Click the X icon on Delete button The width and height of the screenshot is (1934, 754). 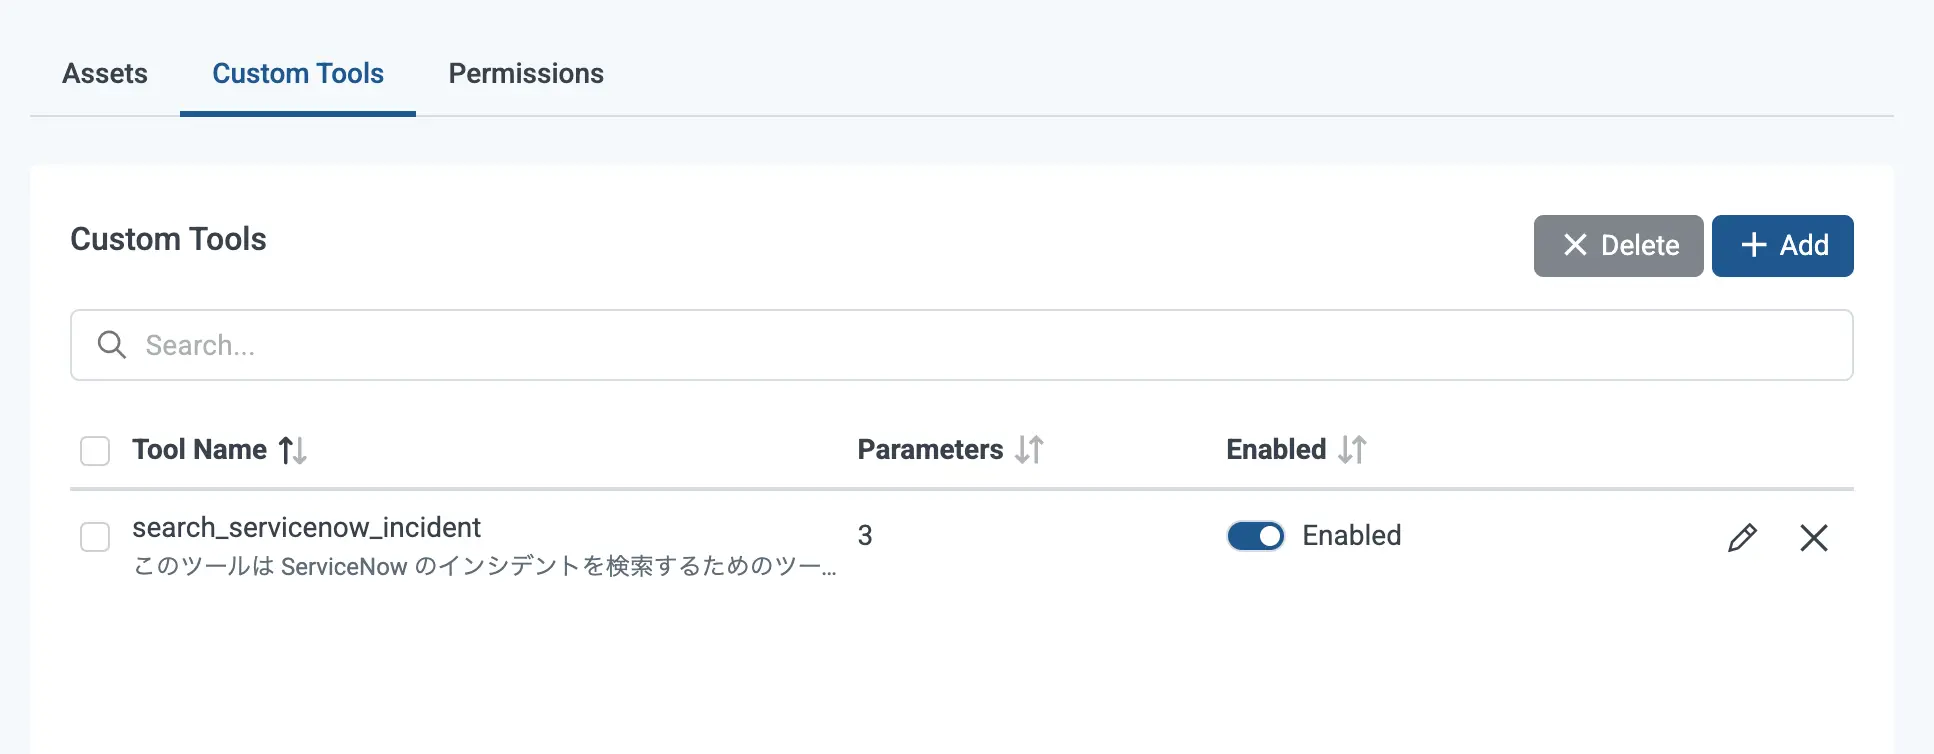coord(1575,245)
